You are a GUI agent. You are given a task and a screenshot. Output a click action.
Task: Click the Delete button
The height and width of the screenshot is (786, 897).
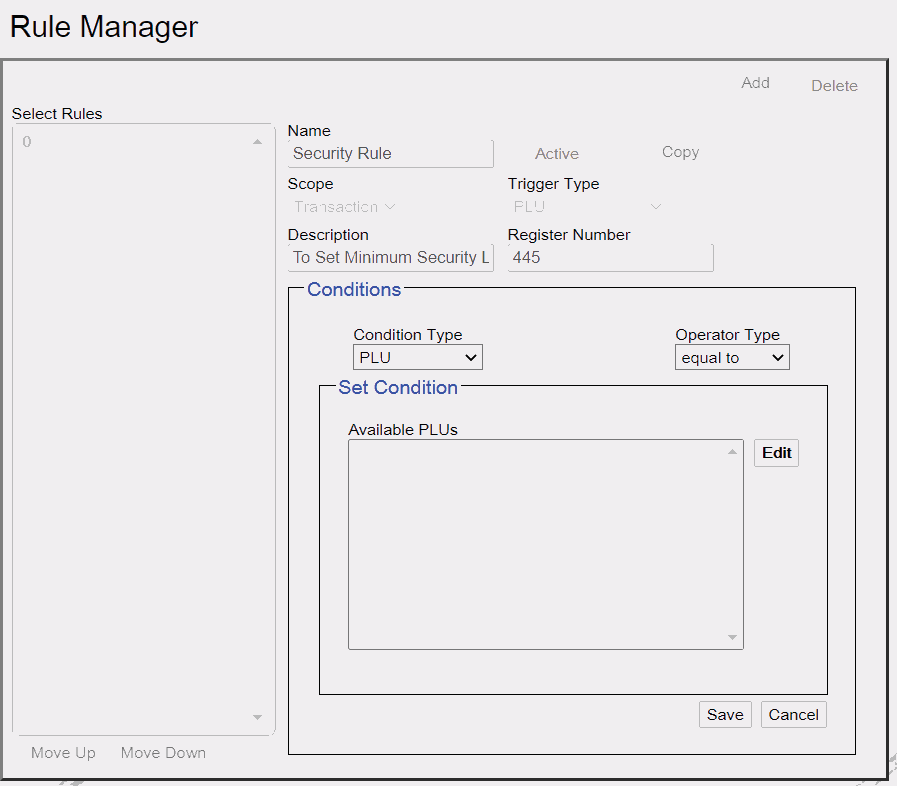click(834, 86)
